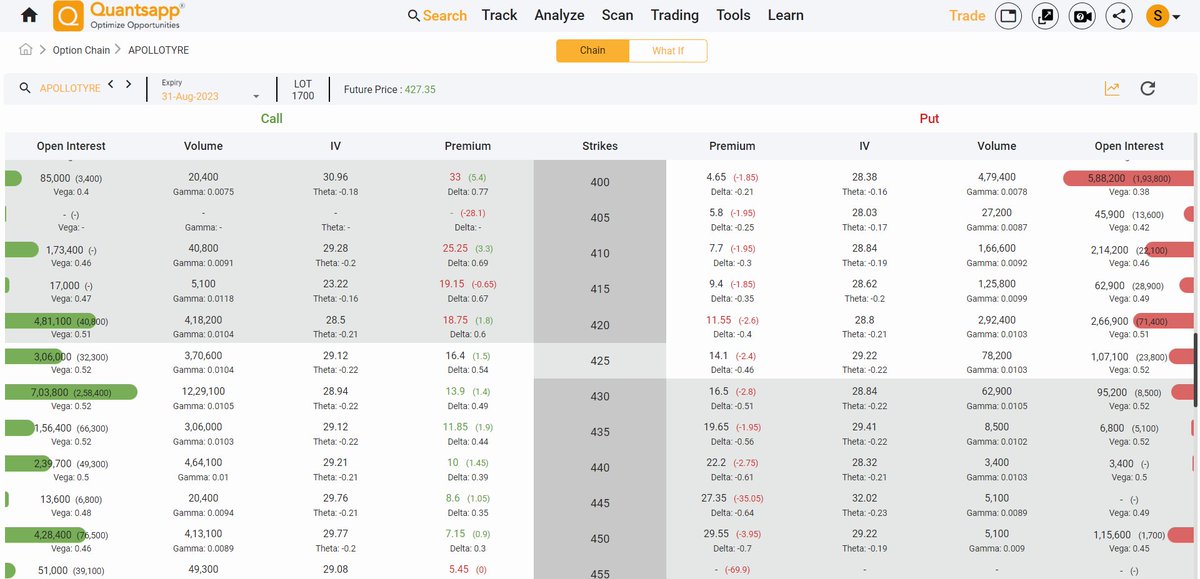Click put premium 27.35
This screenshot has width=1200, height=579.
(715, 498)
